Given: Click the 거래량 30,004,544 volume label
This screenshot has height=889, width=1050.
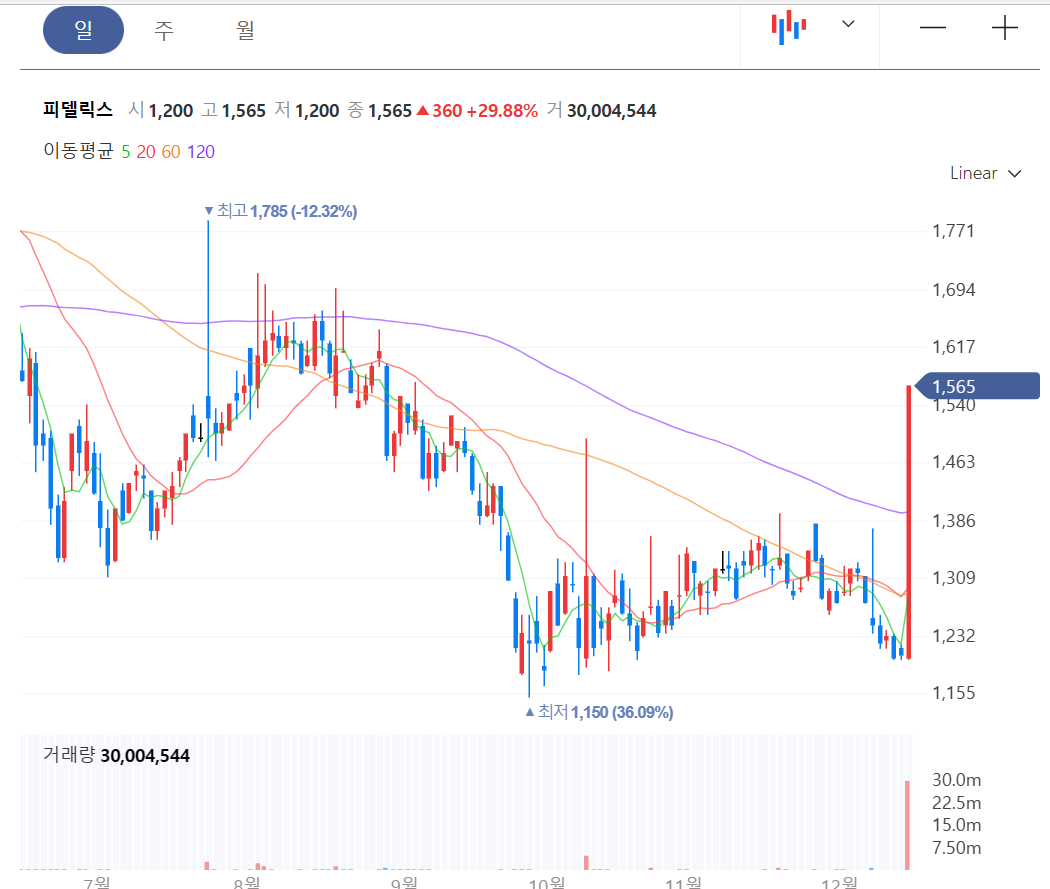Looking at the screenshot, I should 117,756.
